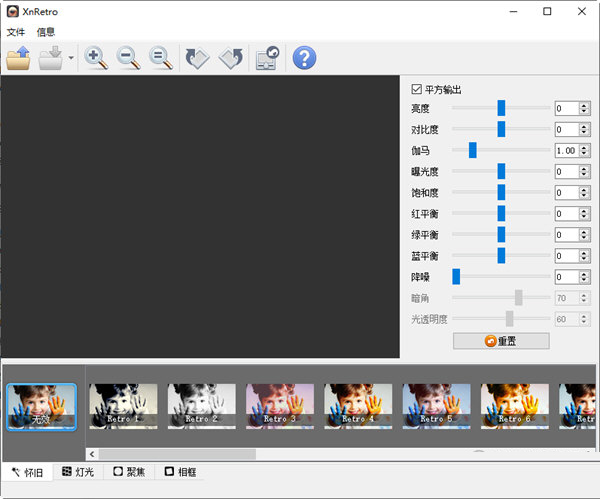
Task: Decrease 伽马 value with down arrow
Action: (x=585, y=154)
